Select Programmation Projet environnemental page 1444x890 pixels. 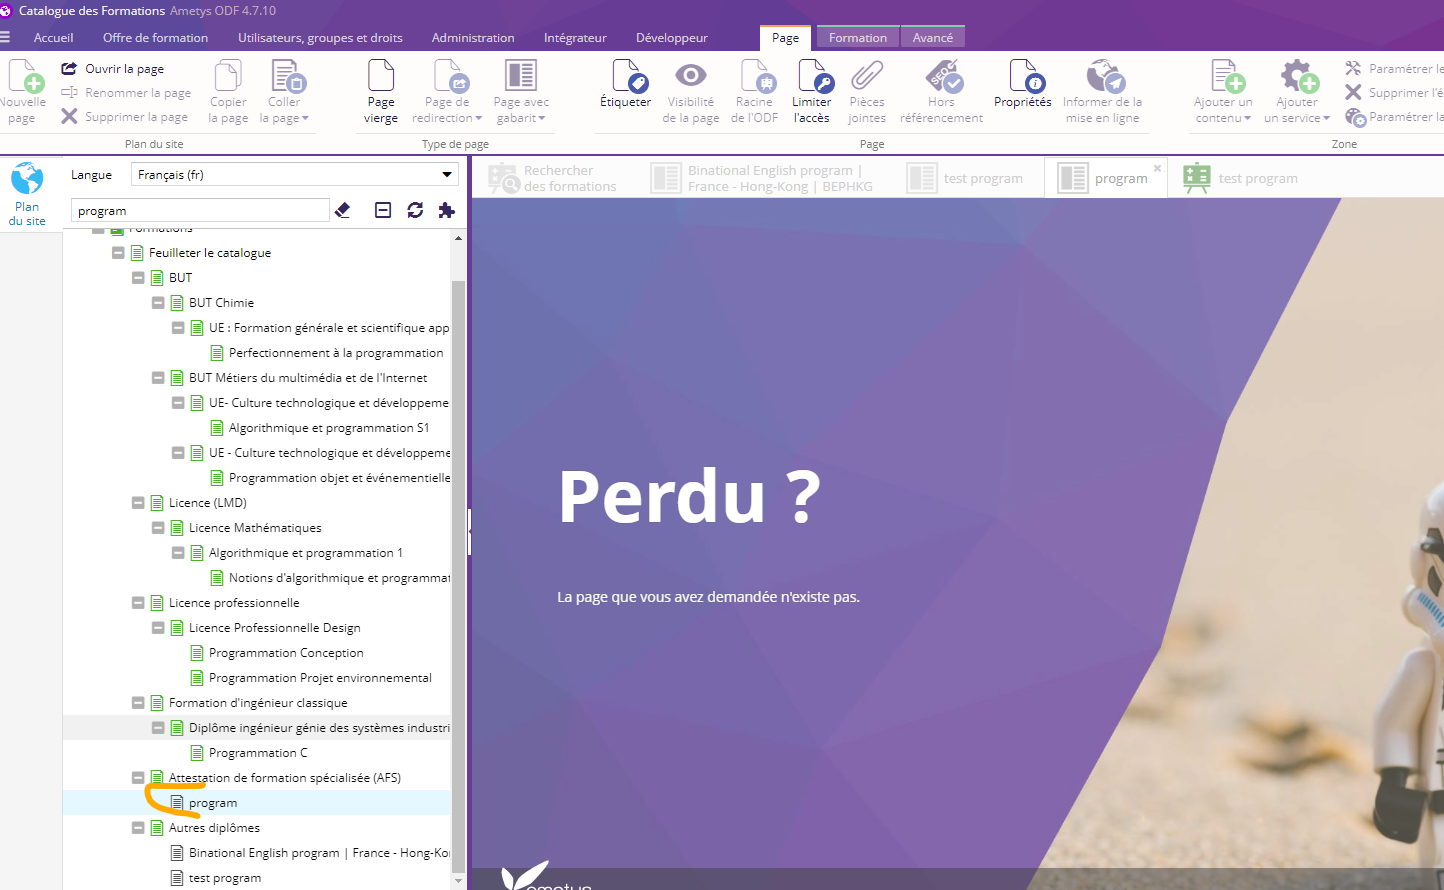click(x=320, y=678)
